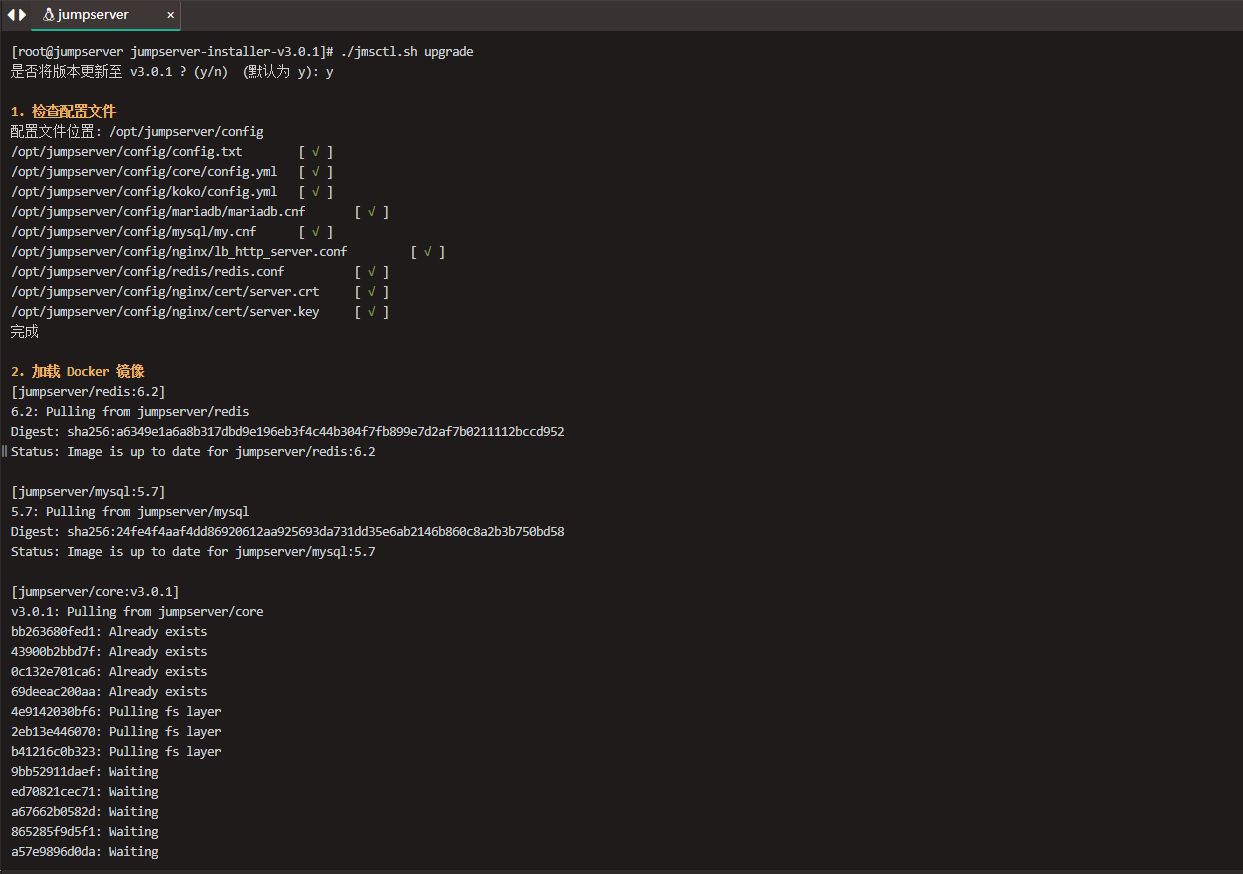Click the path /opt/jumpserver/config/koko/config.yml
This screenshot has width=1243, height=874.
tap(145, 191)
